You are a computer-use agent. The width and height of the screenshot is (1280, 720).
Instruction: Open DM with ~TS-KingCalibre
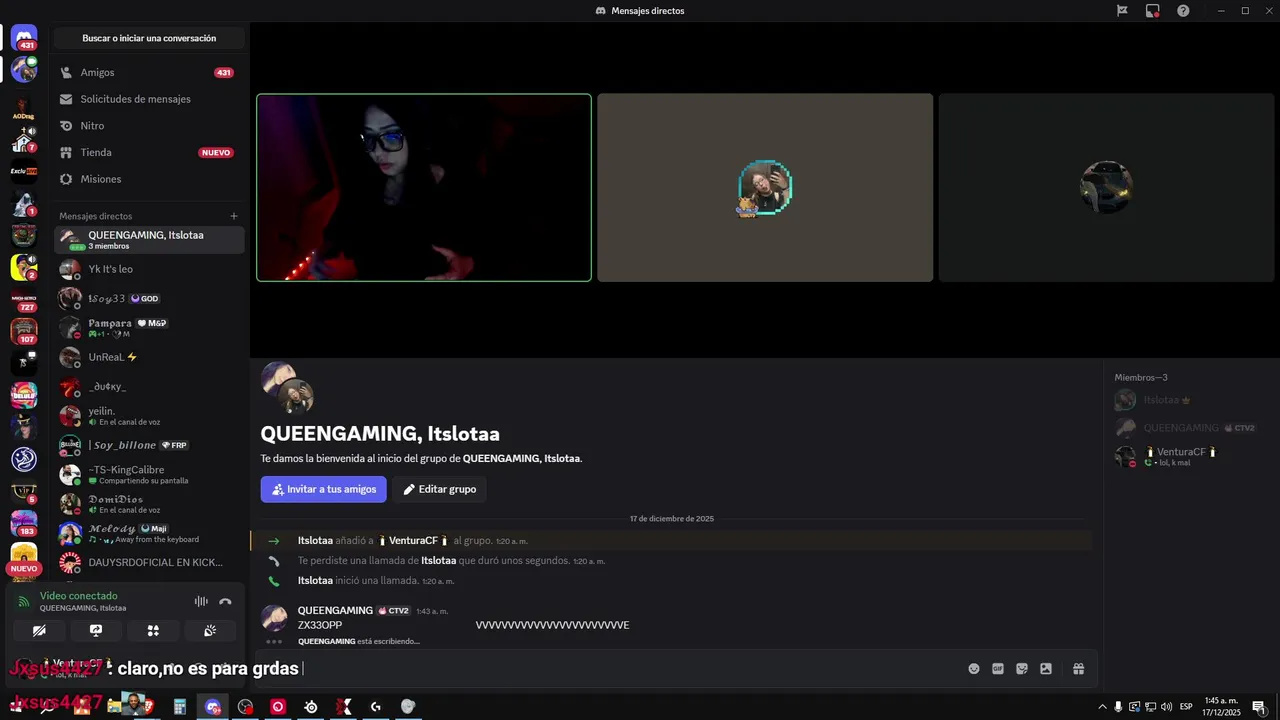148,475
